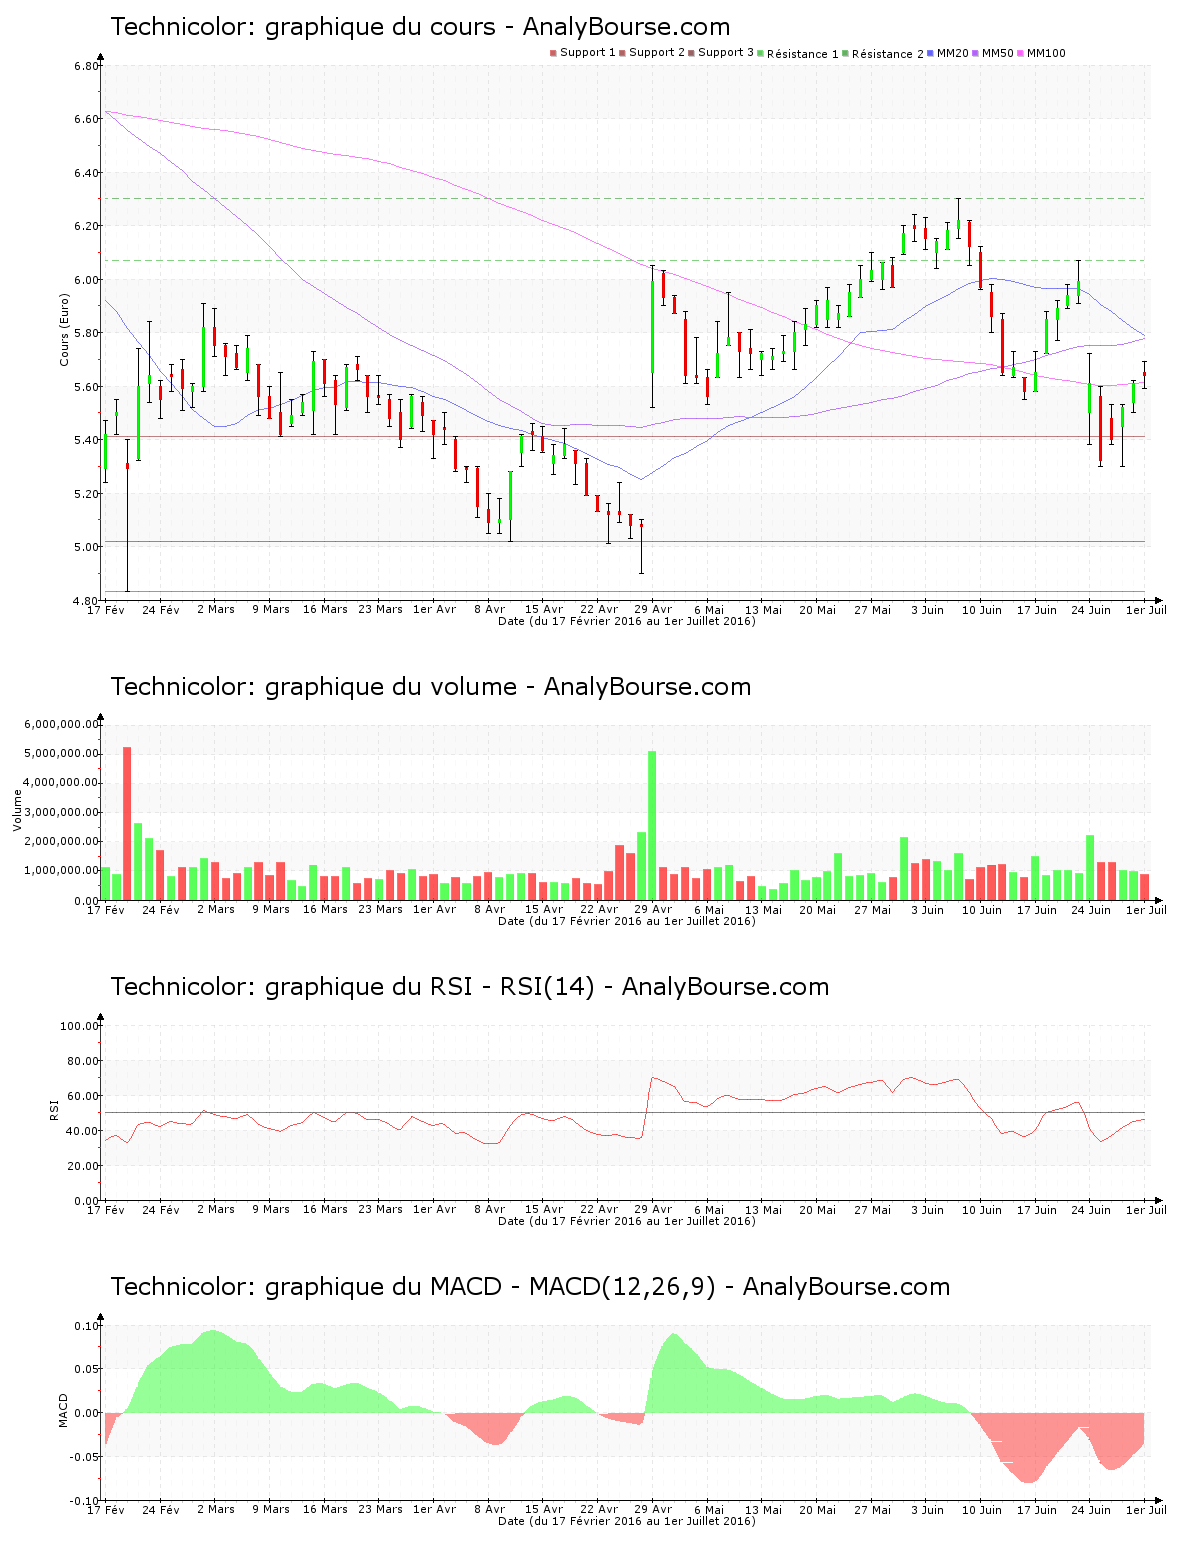Click the 0.10 MACD axis value
The width and height of the screenshot is (1200, 1550).
click(x=88, y=1326)
